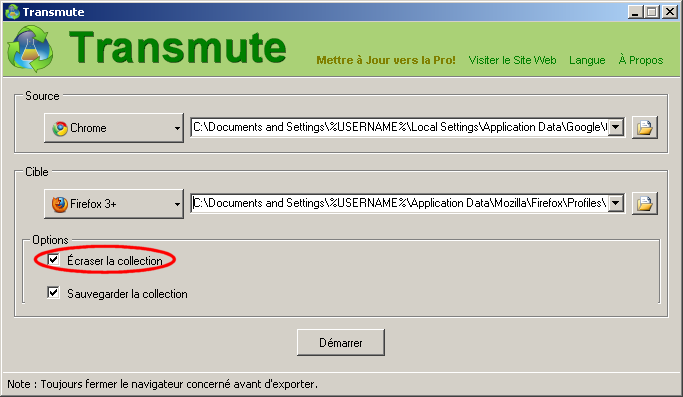Open the Chrome source browser dropdown
The image size is (683, 397).
tap(114, 128)
